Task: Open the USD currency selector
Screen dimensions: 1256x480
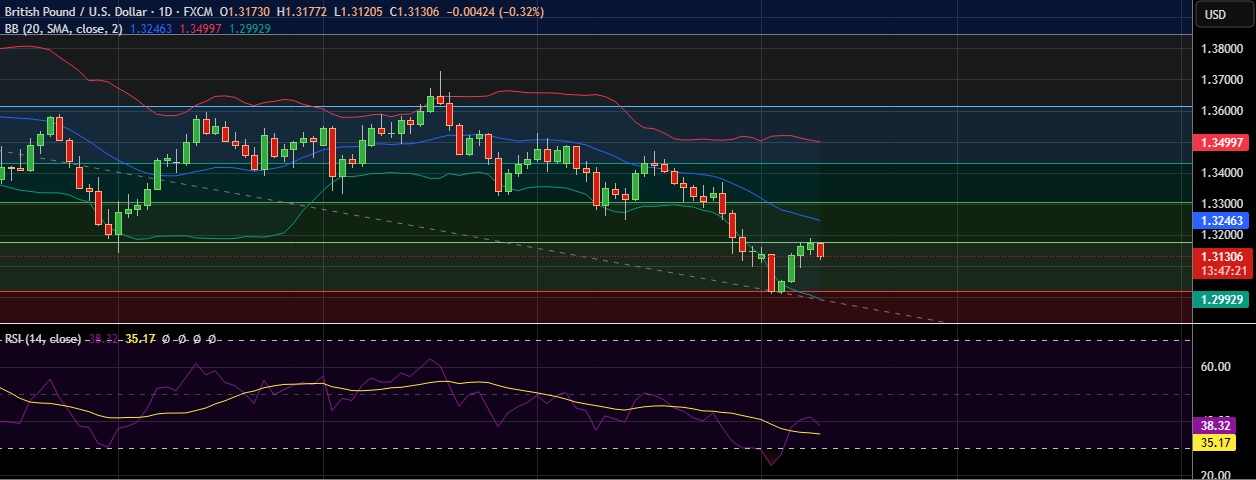Action: point(1215,14)
